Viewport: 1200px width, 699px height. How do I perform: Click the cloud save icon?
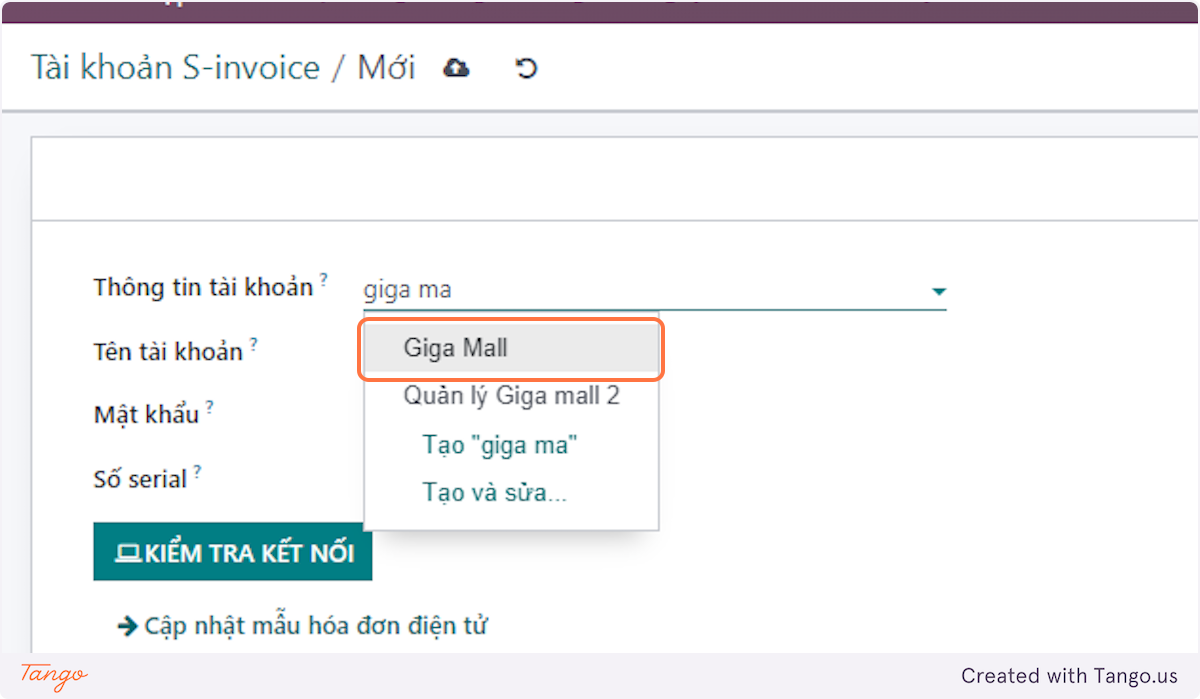point(457,68)
